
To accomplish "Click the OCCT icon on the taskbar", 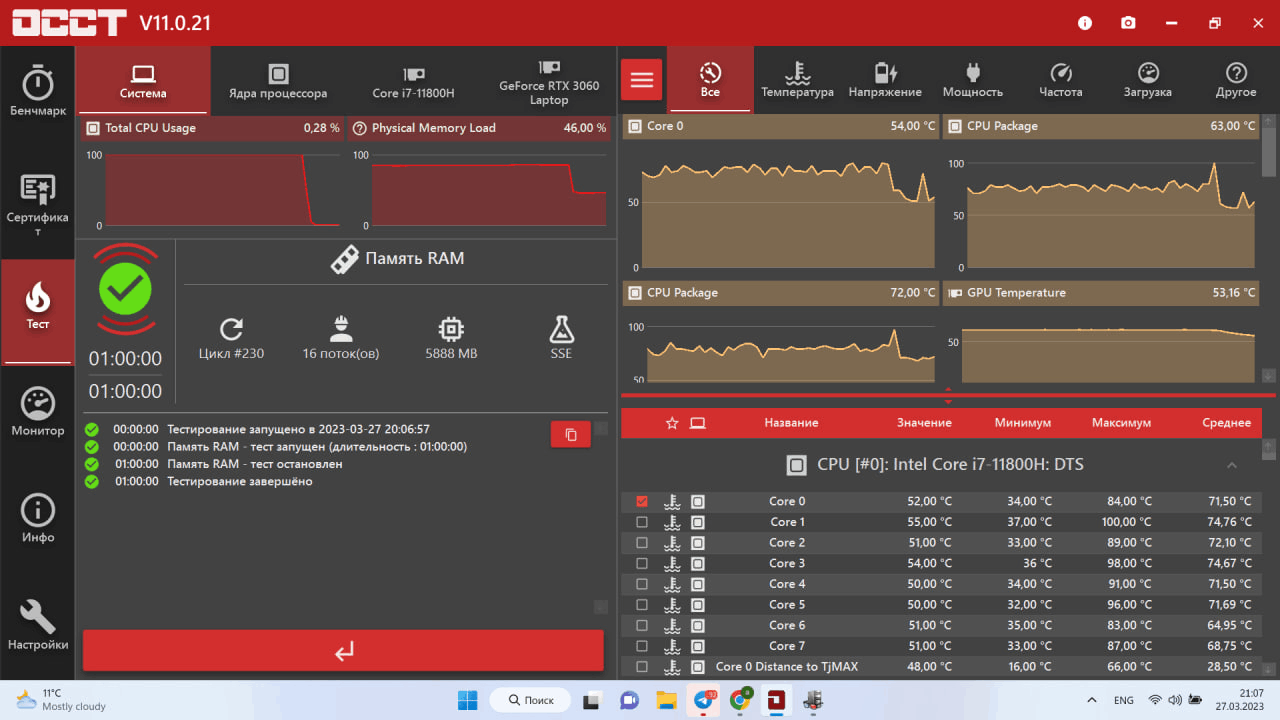I will (777, 700).
